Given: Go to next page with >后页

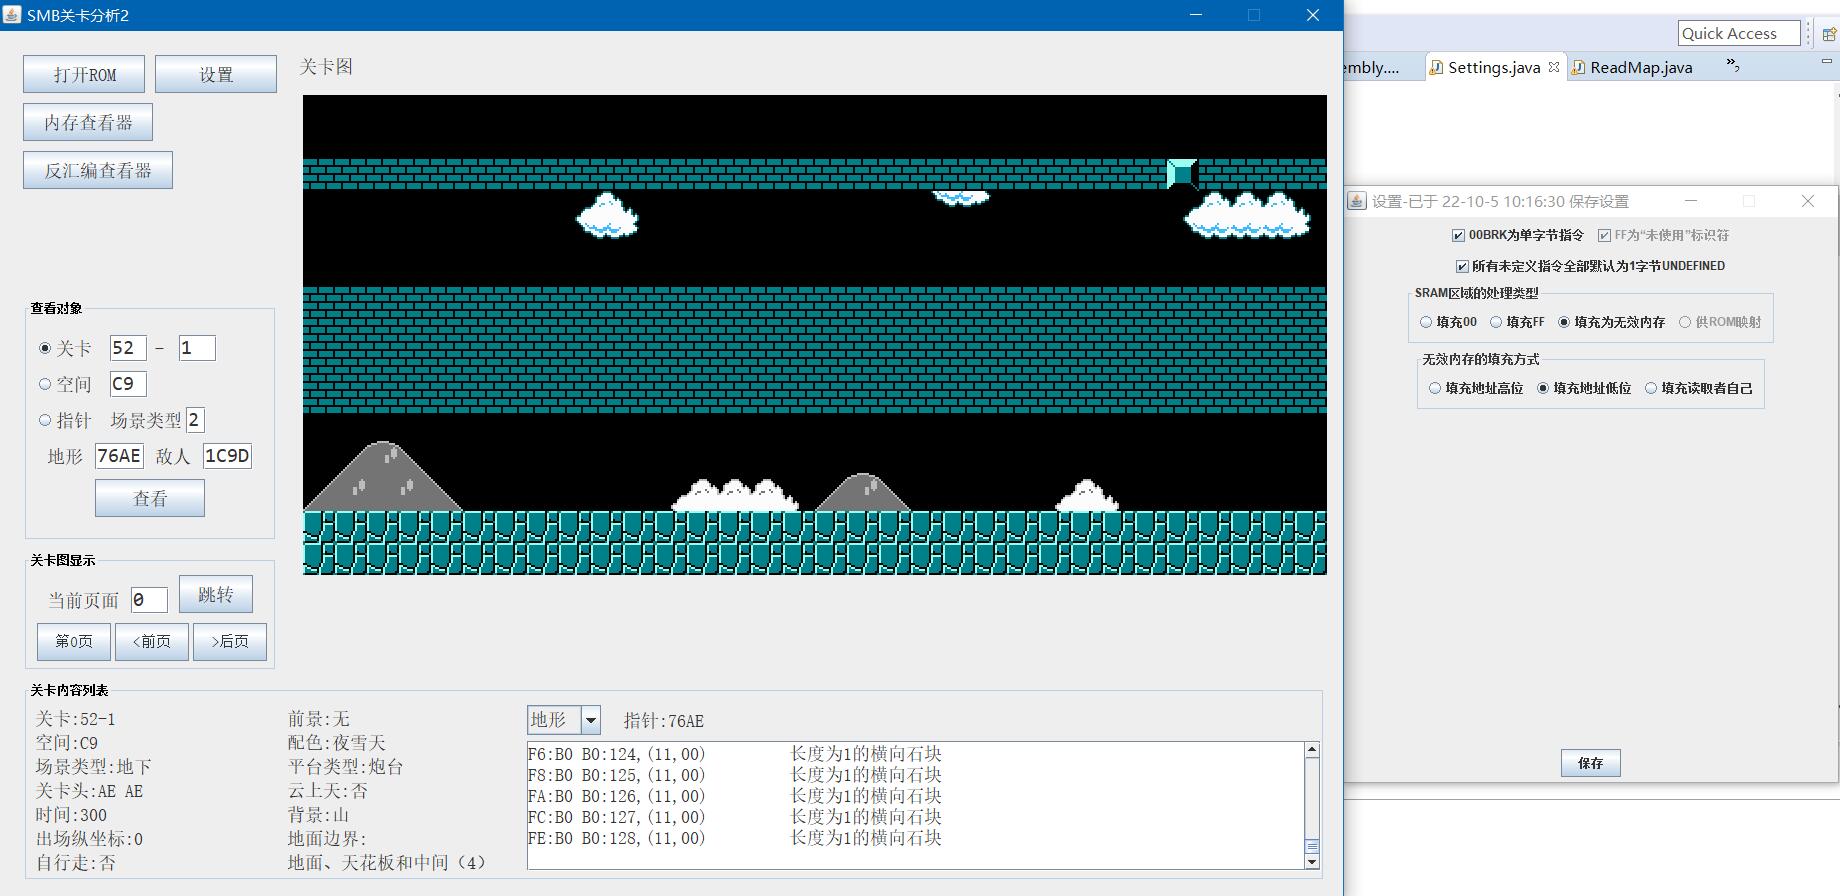Looking at the screenshot, I should (230, 641).
